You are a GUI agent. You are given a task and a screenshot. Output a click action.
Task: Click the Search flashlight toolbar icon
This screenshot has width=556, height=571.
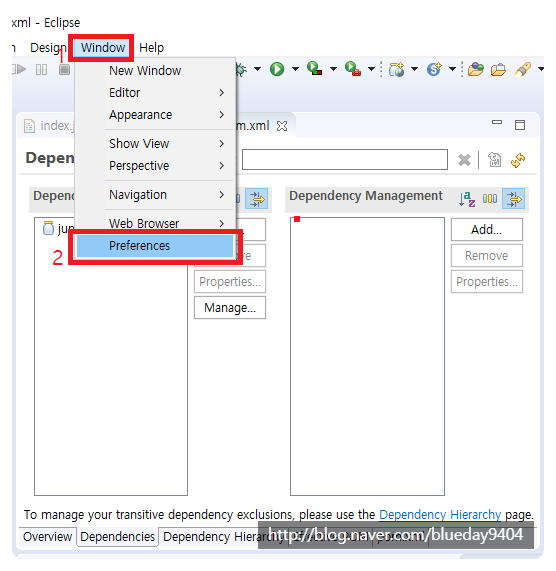[x=523, y=69]
